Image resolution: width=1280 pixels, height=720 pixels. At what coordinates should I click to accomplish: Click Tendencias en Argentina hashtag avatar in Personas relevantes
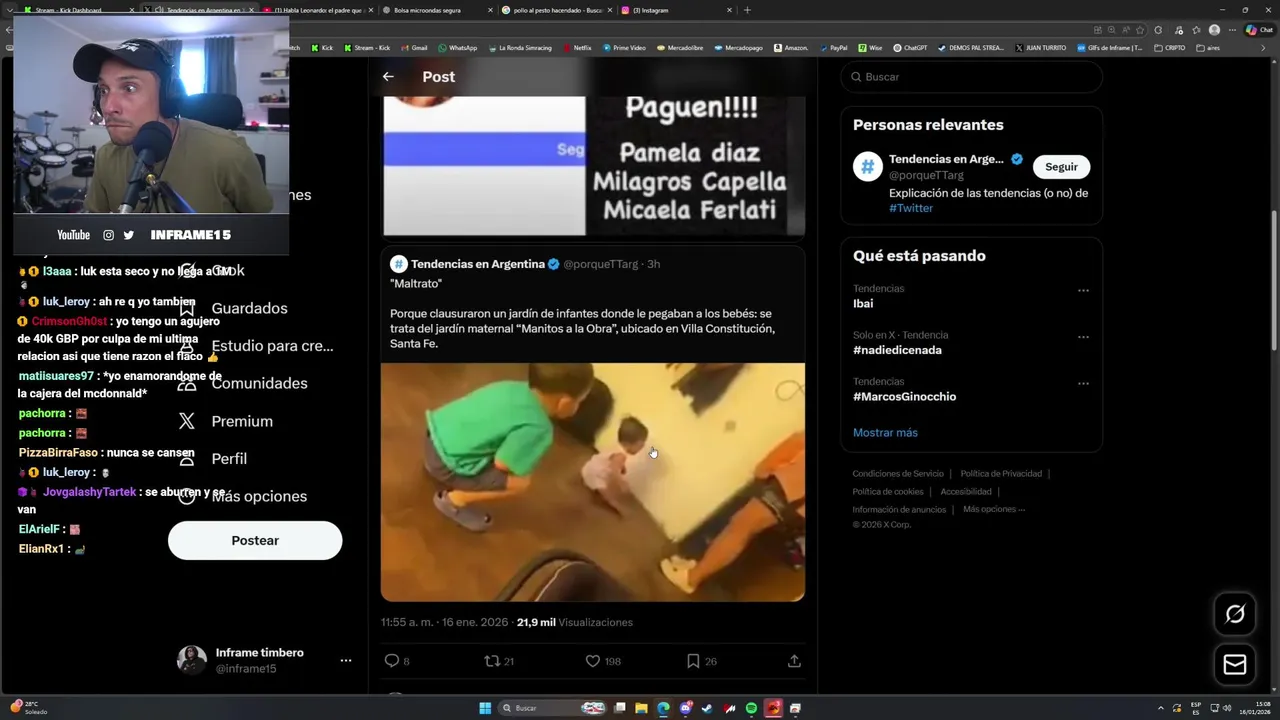(x=867, y=167)
